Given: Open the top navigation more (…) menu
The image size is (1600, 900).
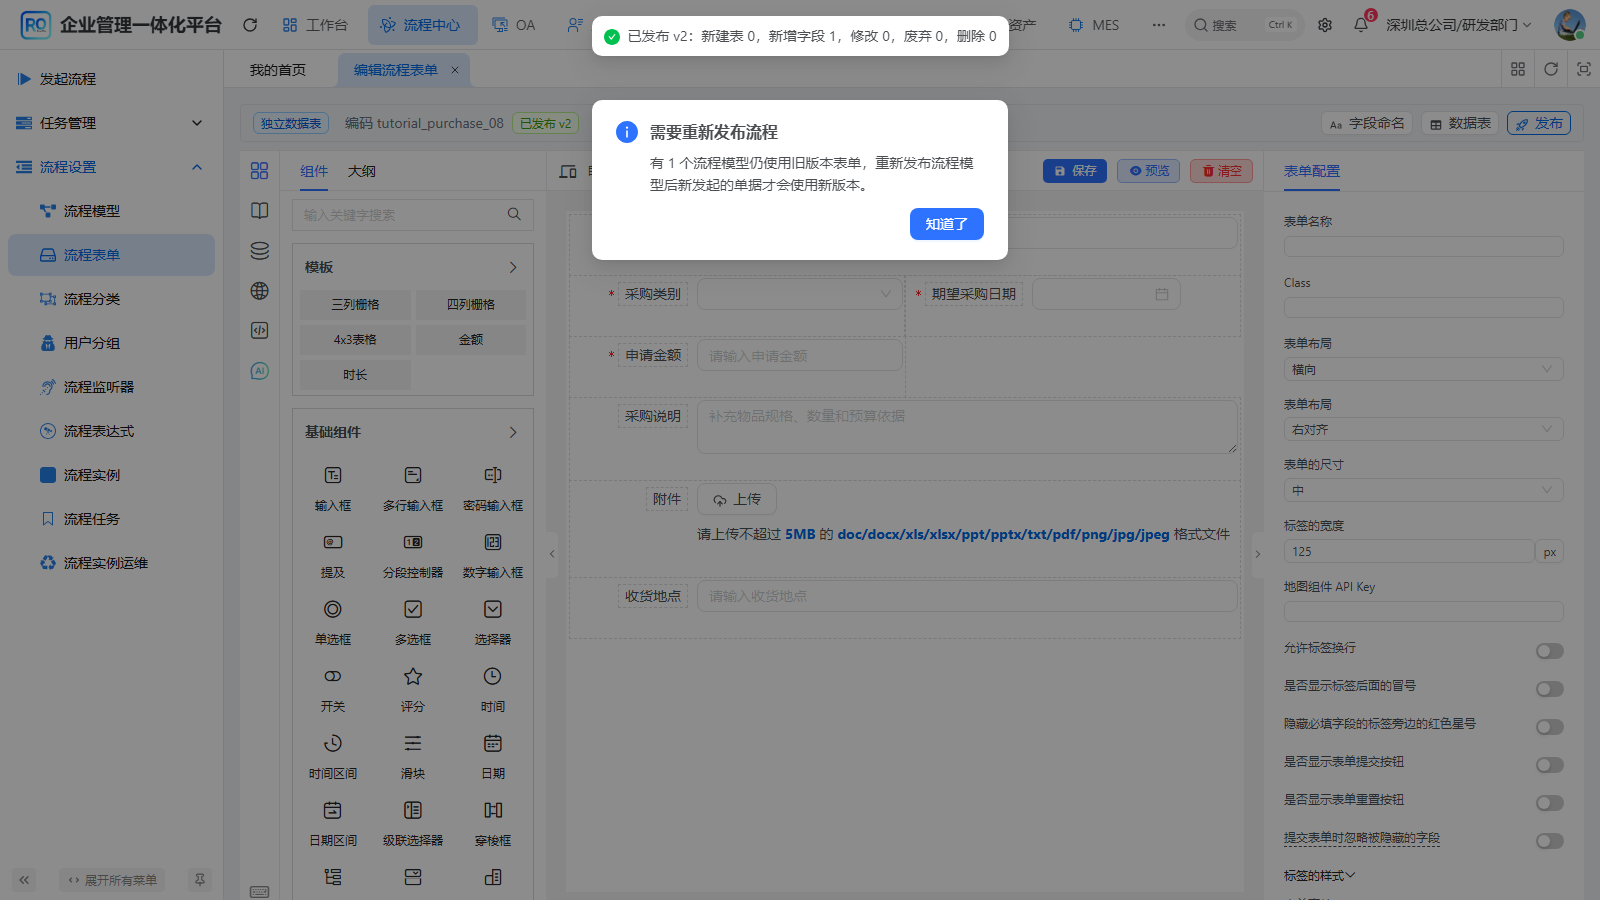Looking at the screenshot, I should click(1159, 25).
